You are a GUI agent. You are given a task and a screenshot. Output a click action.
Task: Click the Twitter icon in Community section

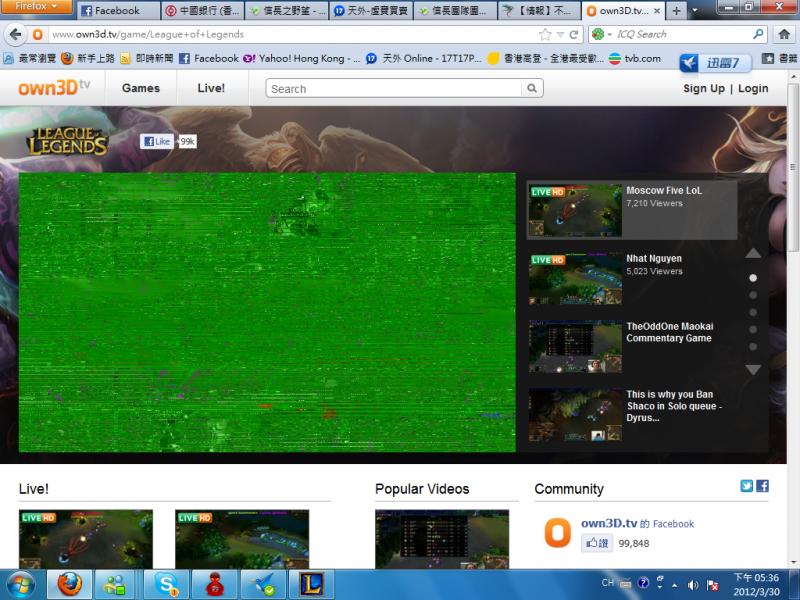pyautogui.click(x=746, y=486)
